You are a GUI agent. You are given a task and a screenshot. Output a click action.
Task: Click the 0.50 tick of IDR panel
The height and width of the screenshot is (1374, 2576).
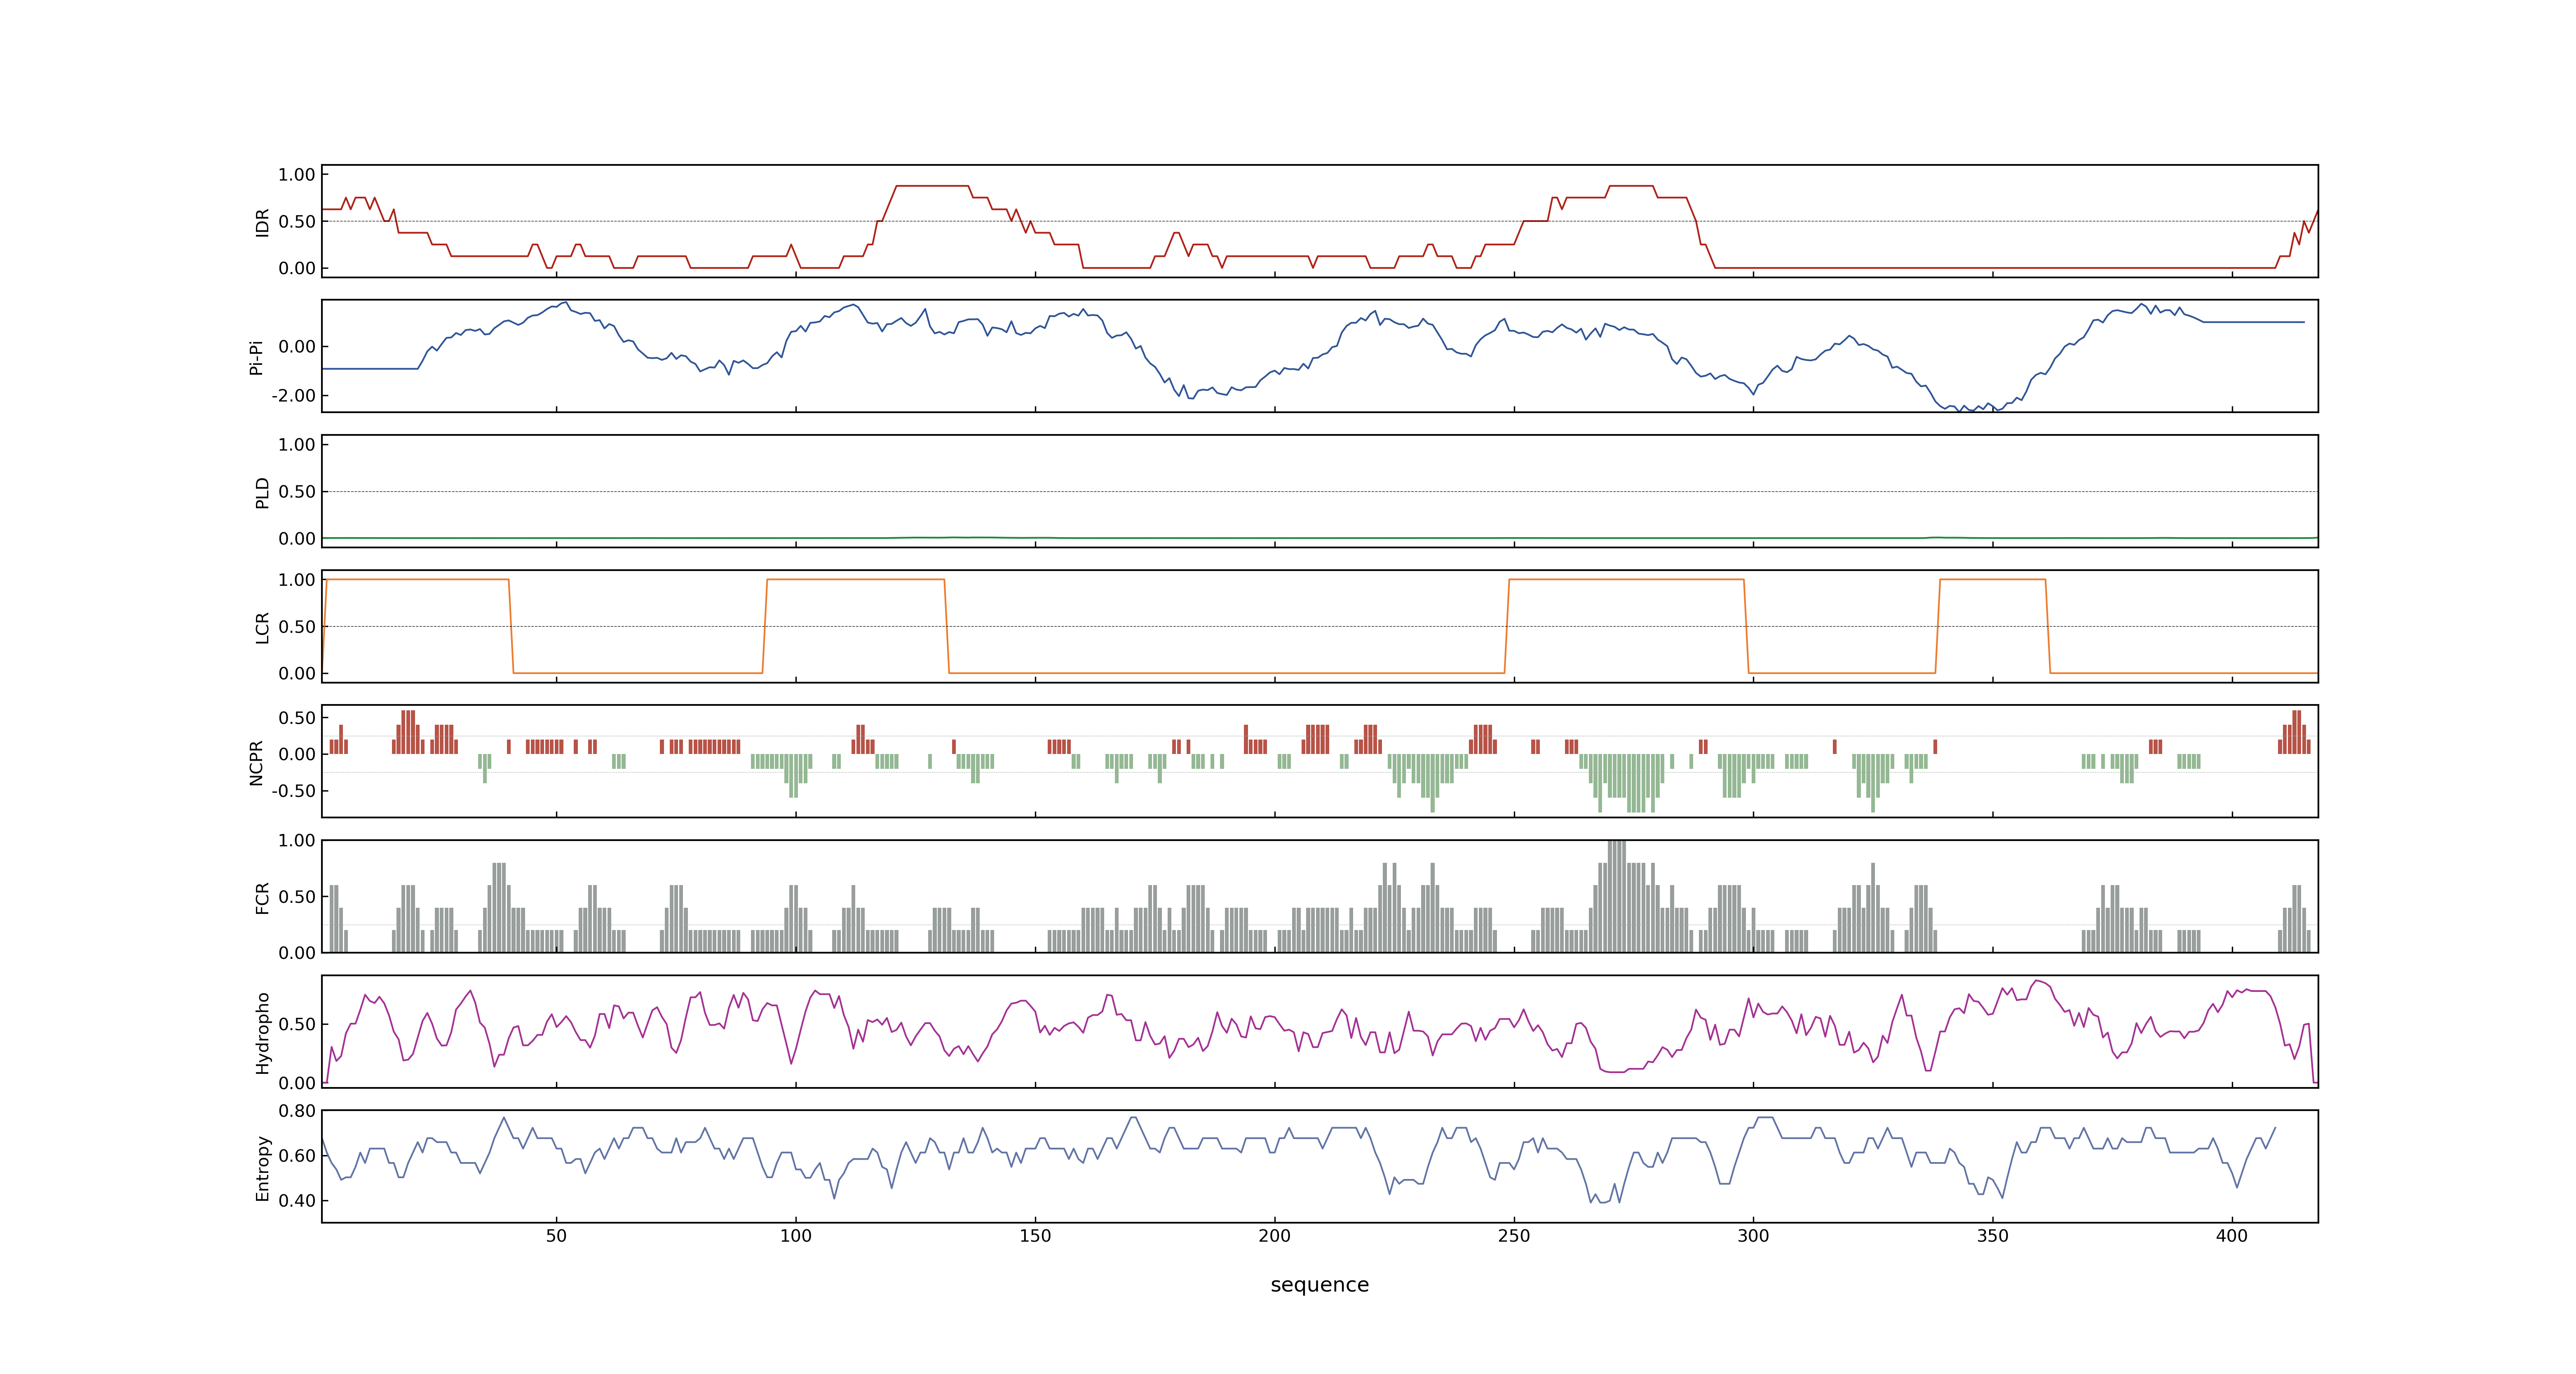pyautogui.click(x=297, y=222)
